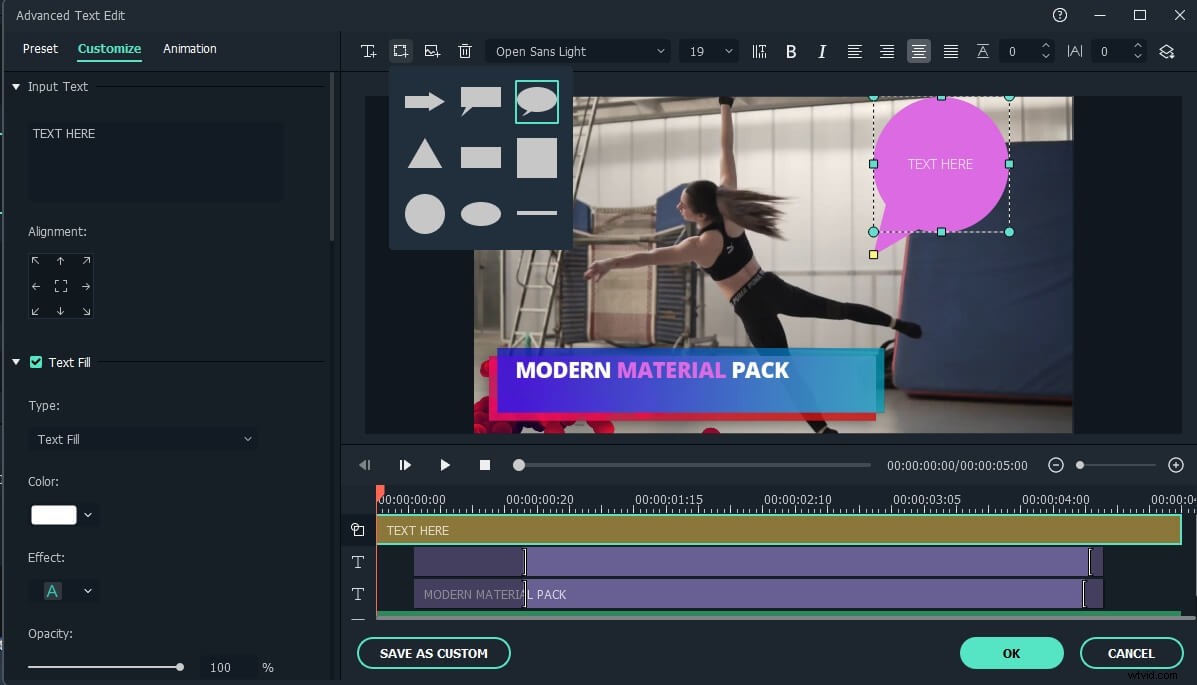
Task: Open the Open Sans Light font dropdown
Action: pos(577,51)
